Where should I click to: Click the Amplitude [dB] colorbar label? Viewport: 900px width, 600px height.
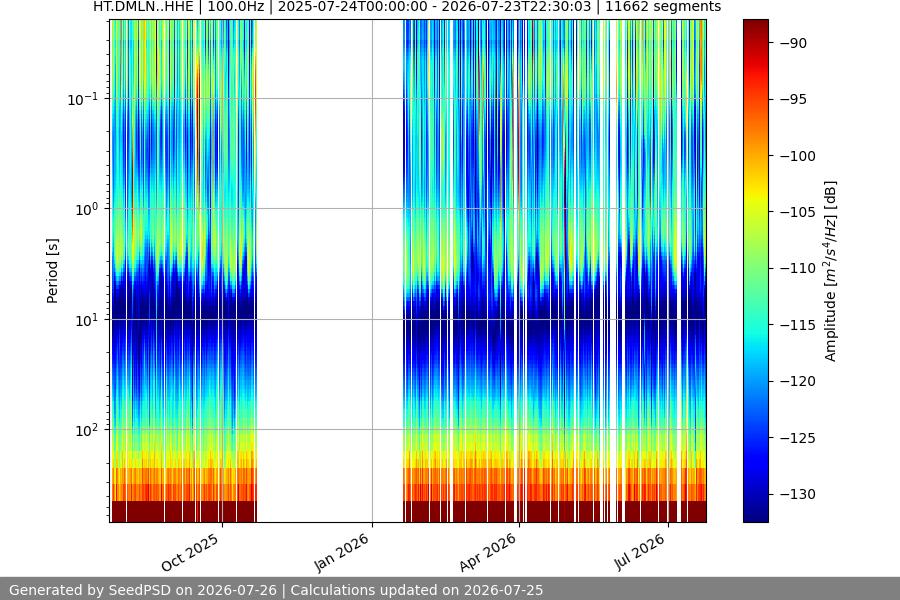point(831,271)
